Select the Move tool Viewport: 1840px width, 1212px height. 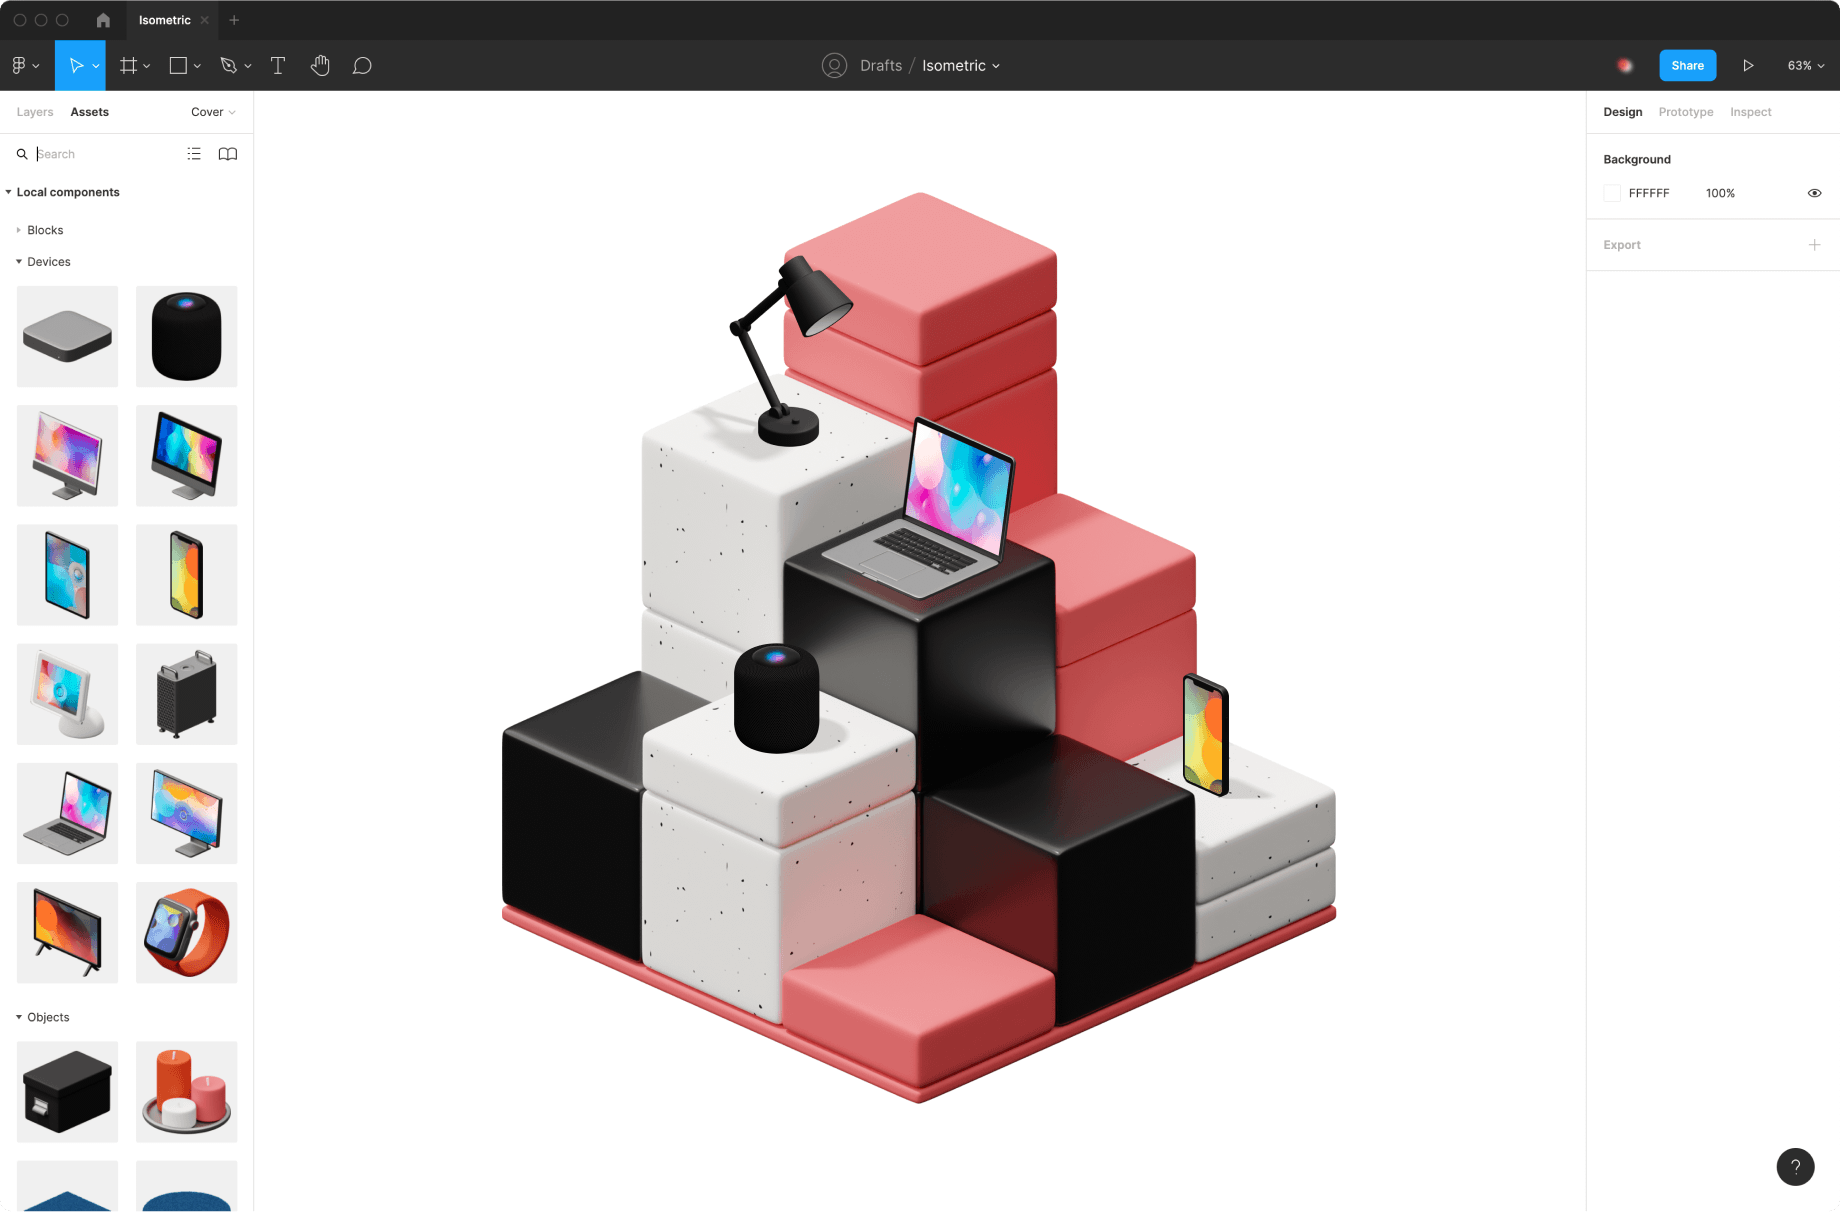pos(76,66)
